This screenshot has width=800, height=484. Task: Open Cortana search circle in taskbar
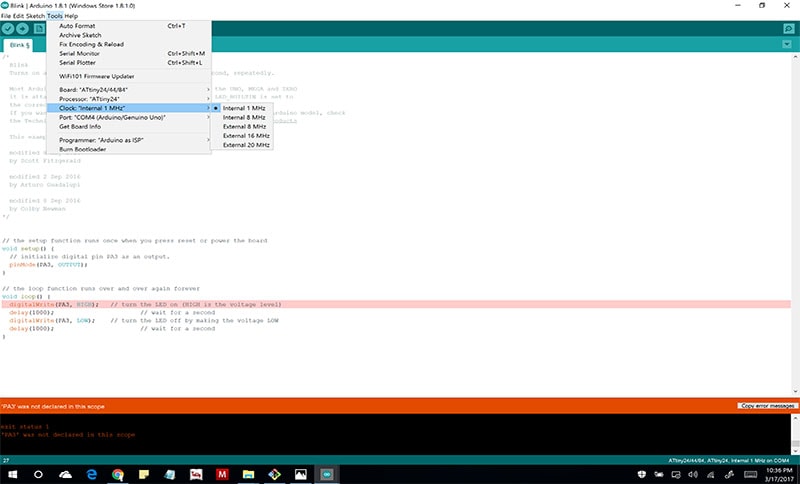coord(38,474)
